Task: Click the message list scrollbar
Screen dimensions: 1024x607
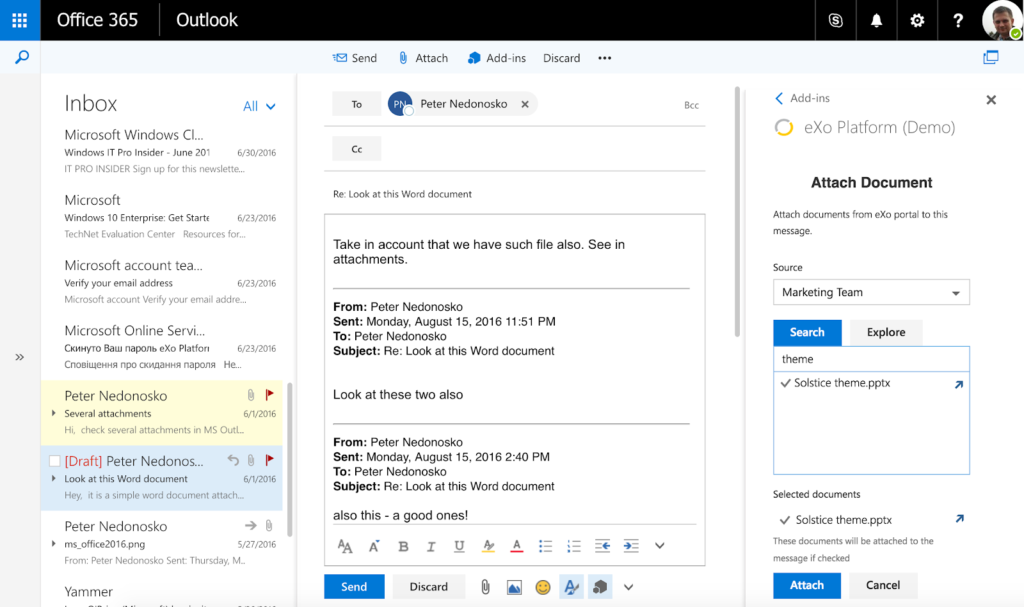Action: (x=289, y=459)
